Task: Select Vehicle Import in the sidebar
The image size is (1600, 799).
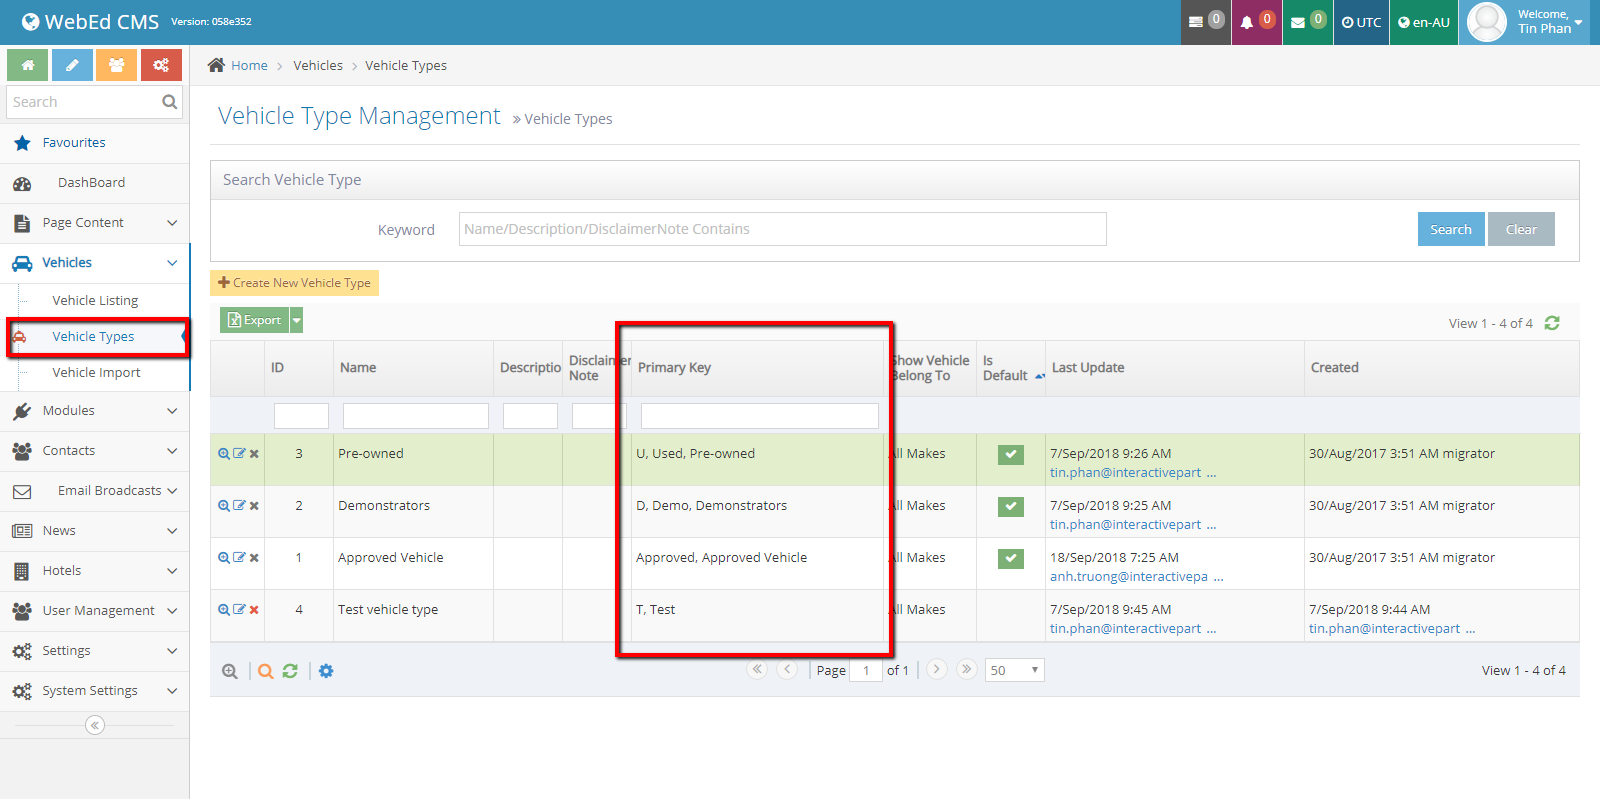Action: coord(96,373)
